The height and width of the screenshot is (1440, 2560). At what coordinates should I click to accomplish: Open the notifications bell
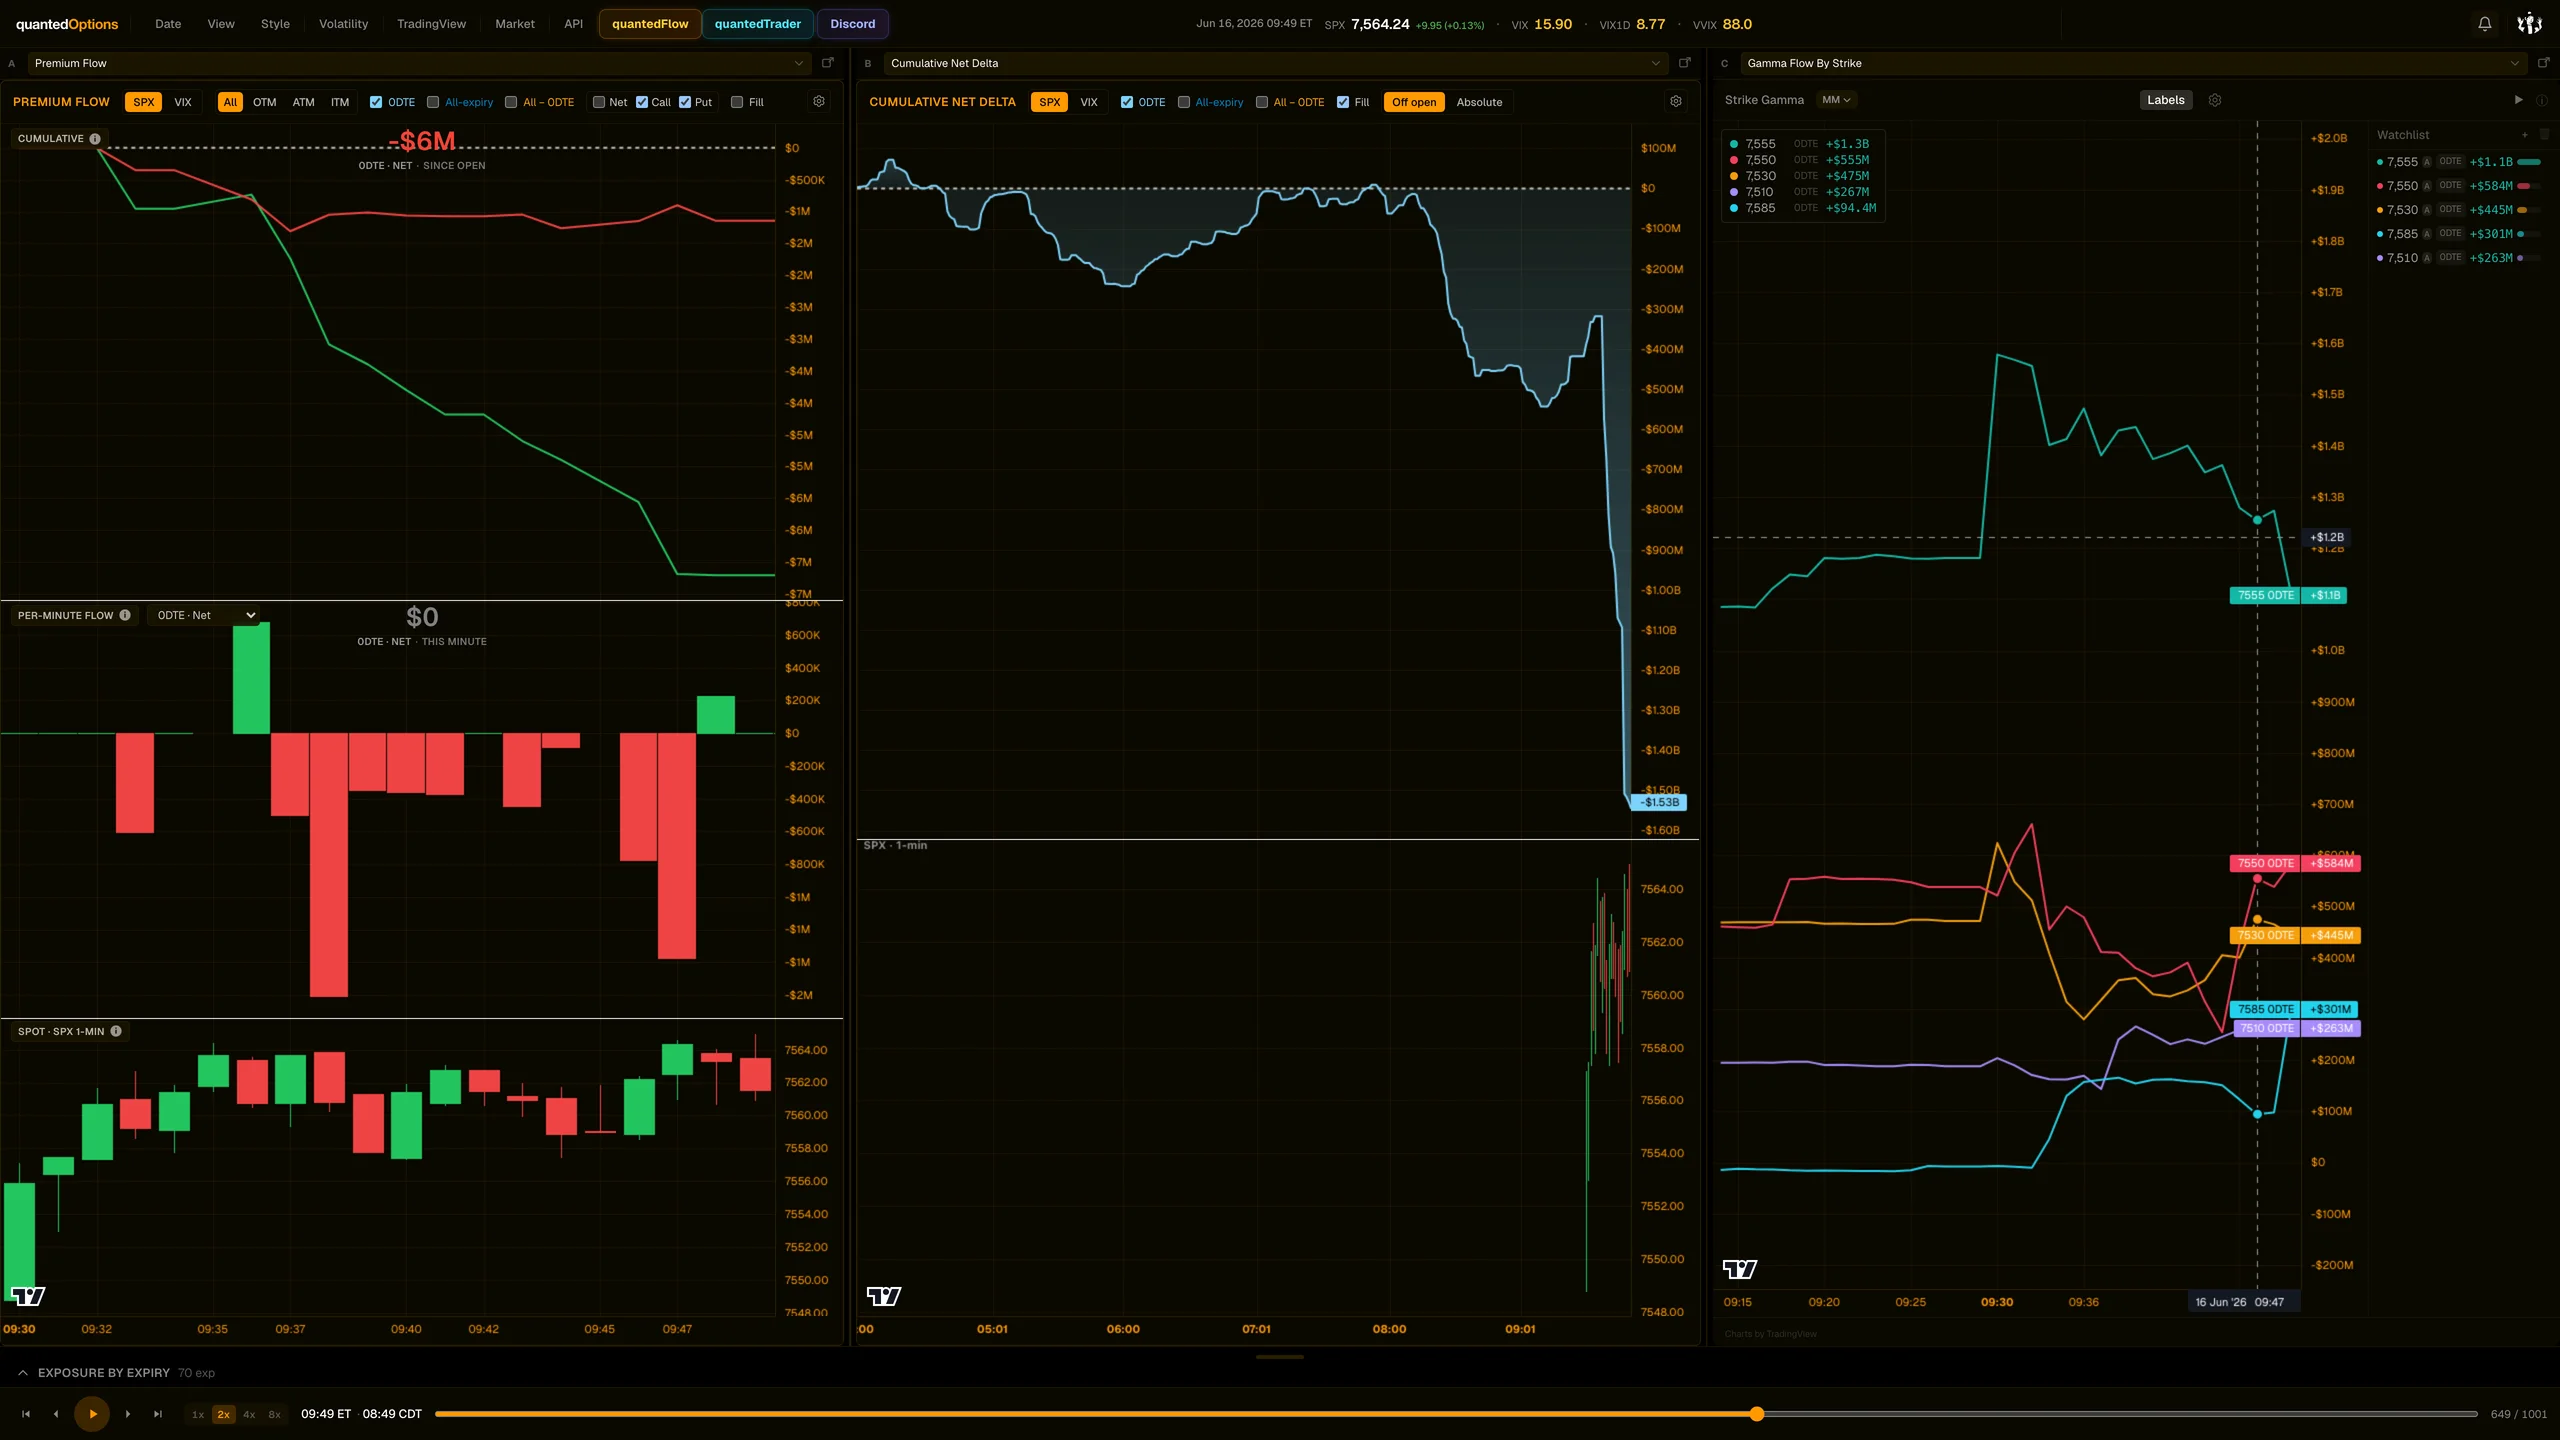[x=2484, y=24]
